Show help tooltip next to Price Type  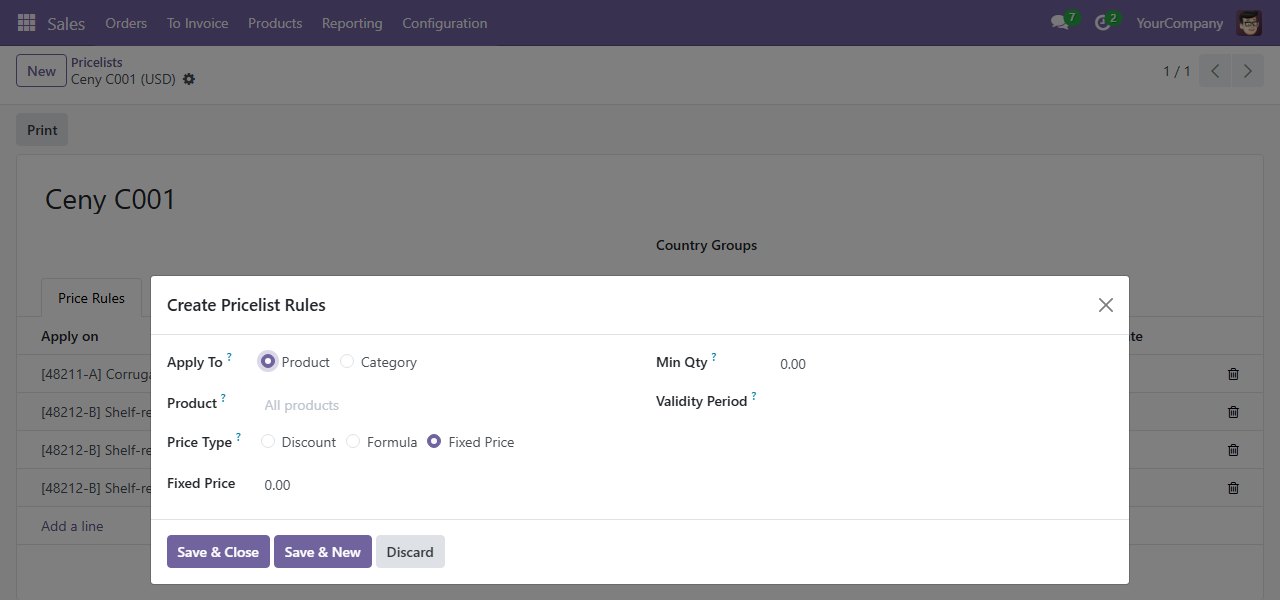tap(238, 437)
